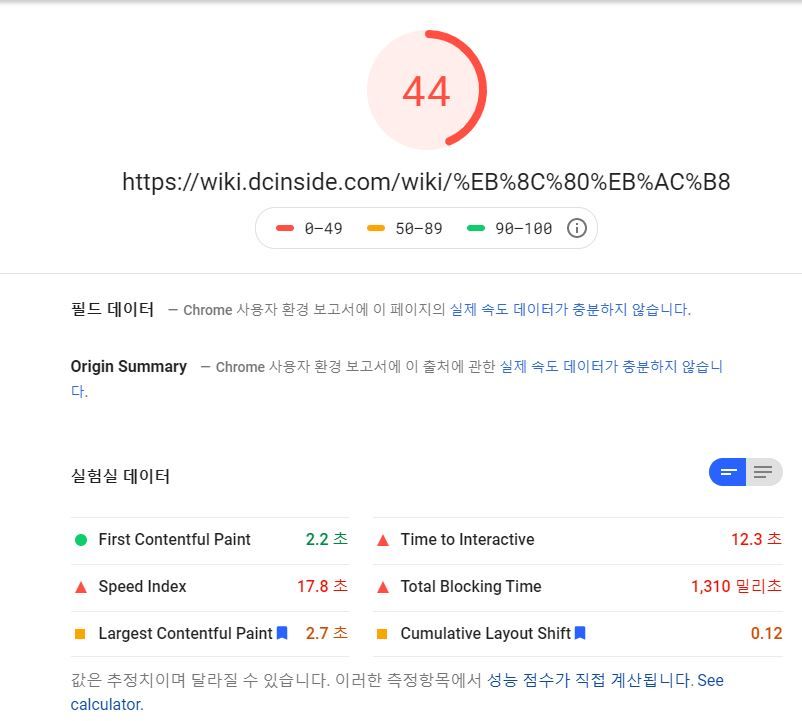The height and width of the screenshot is (721, 802).
Task: Click the green 90–100 legend swatch
Action: (476, 228)
